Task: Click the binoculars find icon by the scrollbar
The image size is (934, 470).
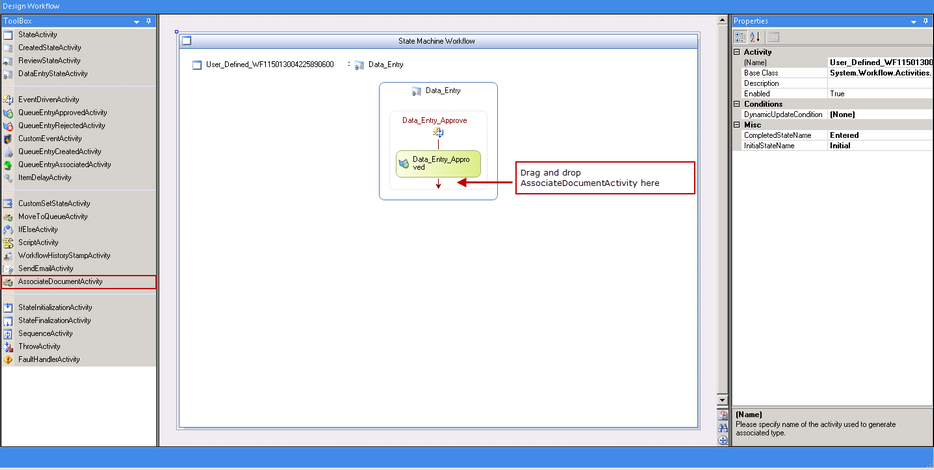Action: click(723, 427)
